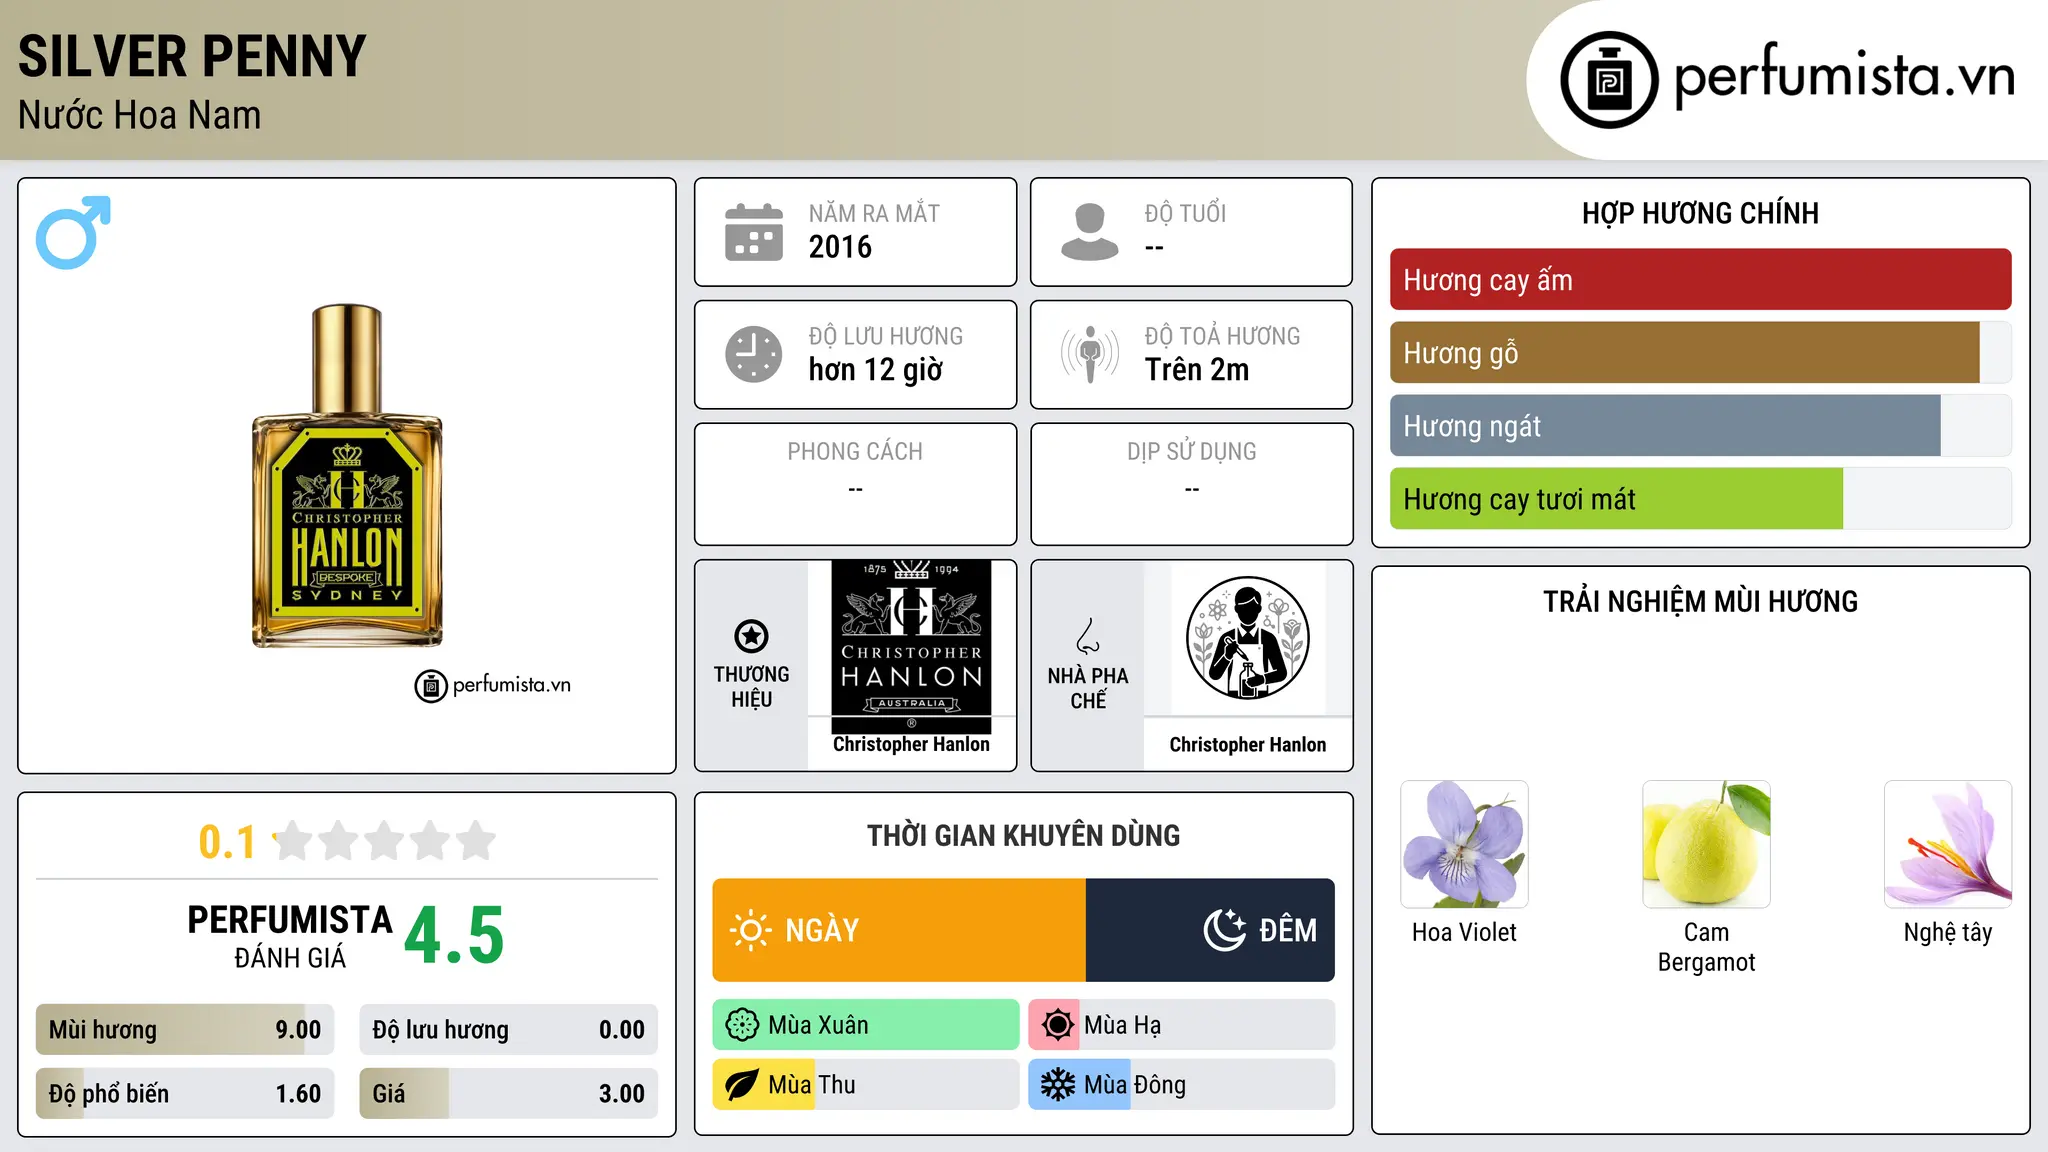Screen dimensions: 2048x1152
Task: Click the HỢP HƯƠNG CHÍNH heading
Action: (x=1700, y=213)
